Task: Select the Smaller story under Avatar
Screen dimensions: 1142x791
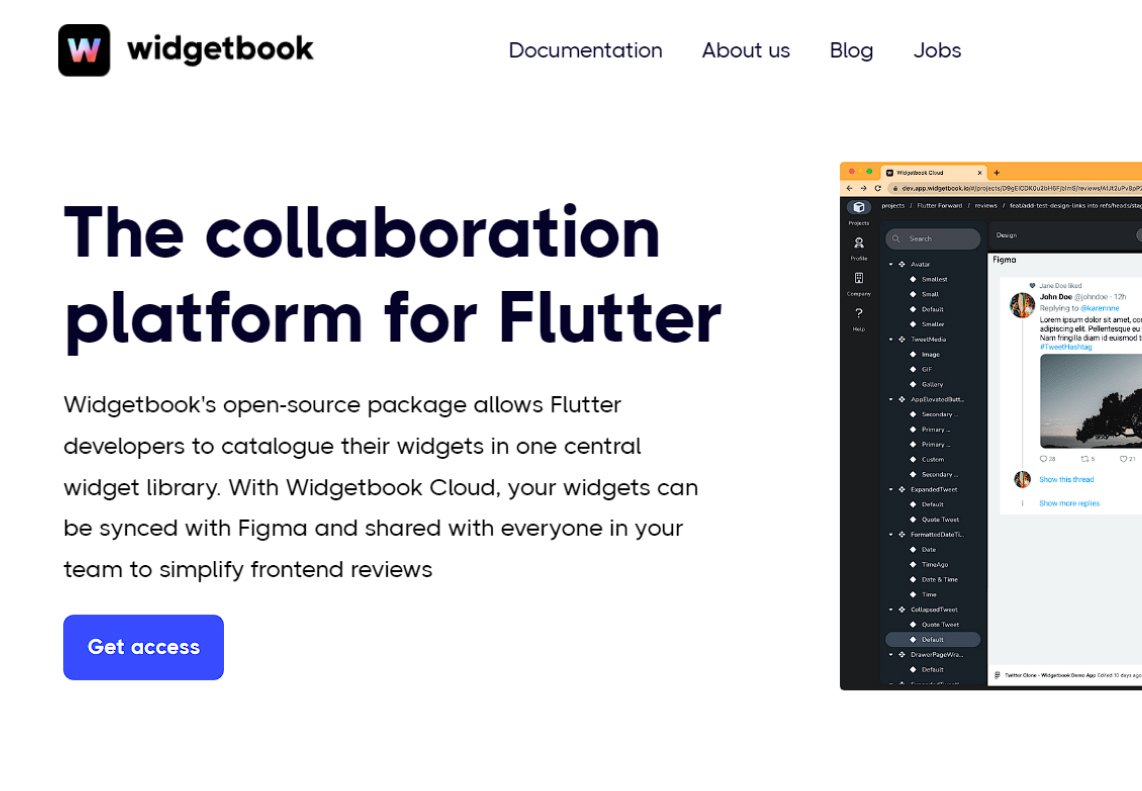Action: 933,324
